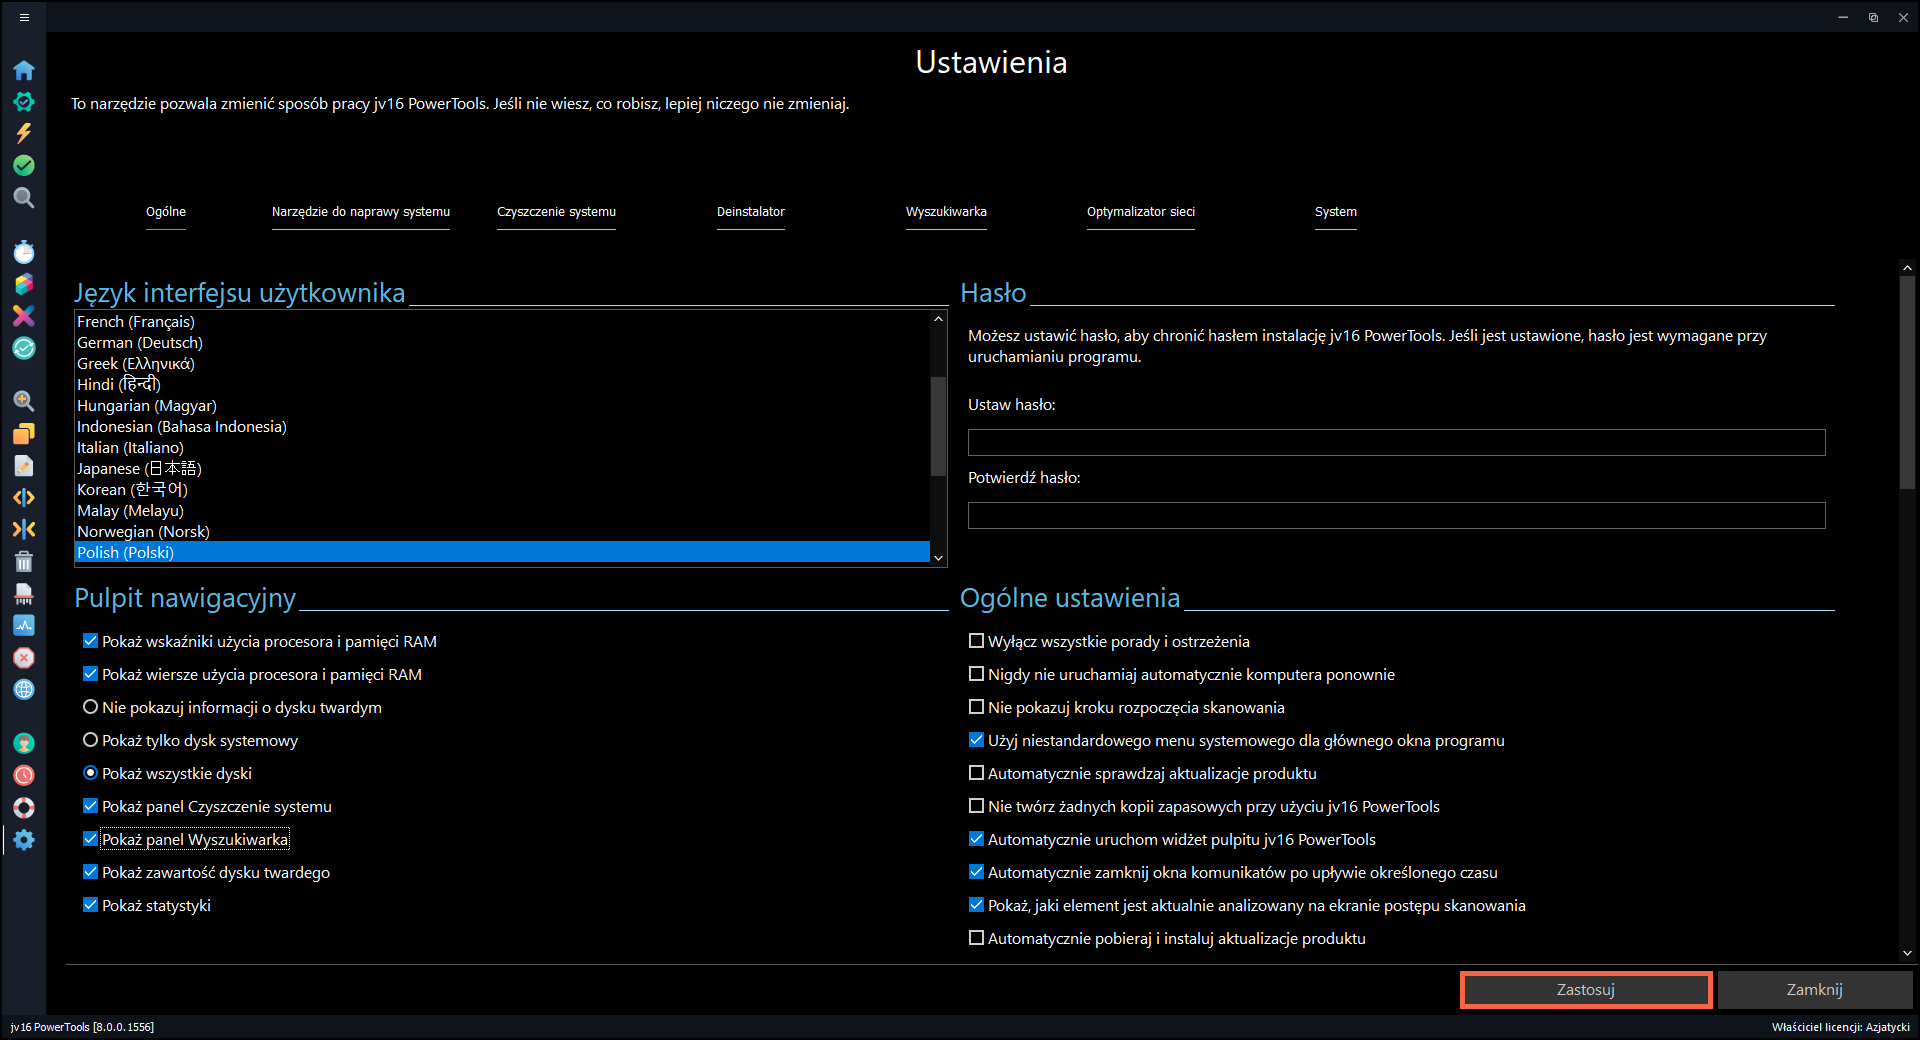
Task: Open Narzędzie do naprawy systemu tab
Action: (361, 212)
